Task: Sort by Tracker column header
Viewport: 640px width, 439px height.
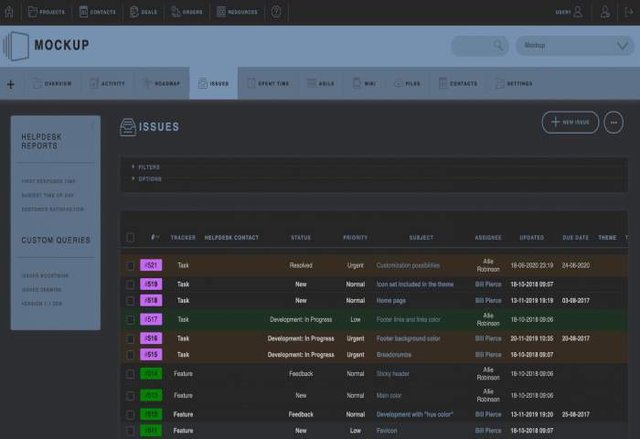Action: click(x=183, y=237)
